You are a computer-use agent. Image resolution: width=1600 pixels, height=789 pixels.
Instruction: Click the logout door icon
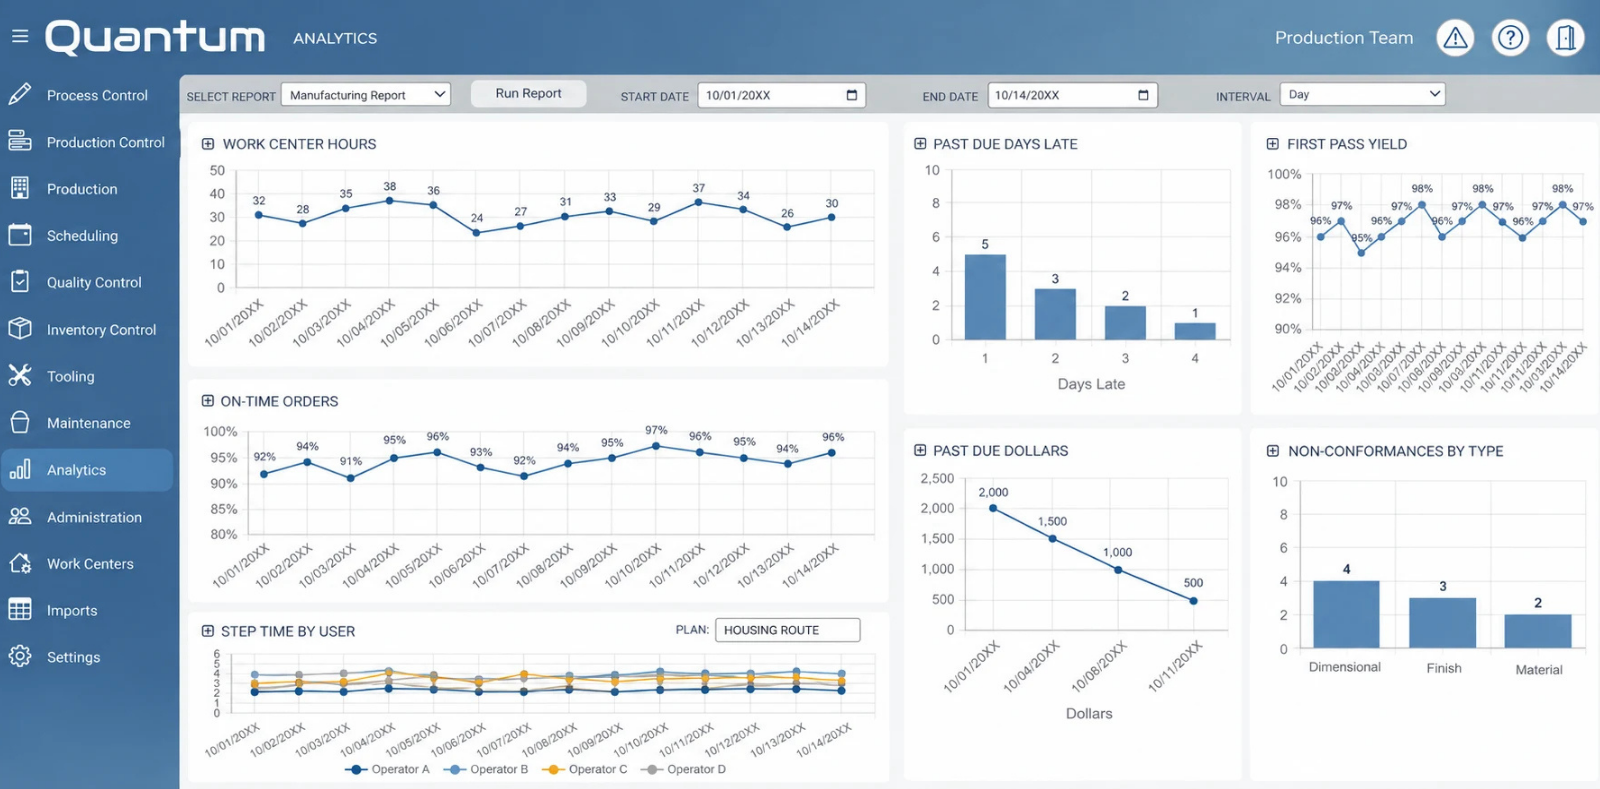coord(1566,38)
